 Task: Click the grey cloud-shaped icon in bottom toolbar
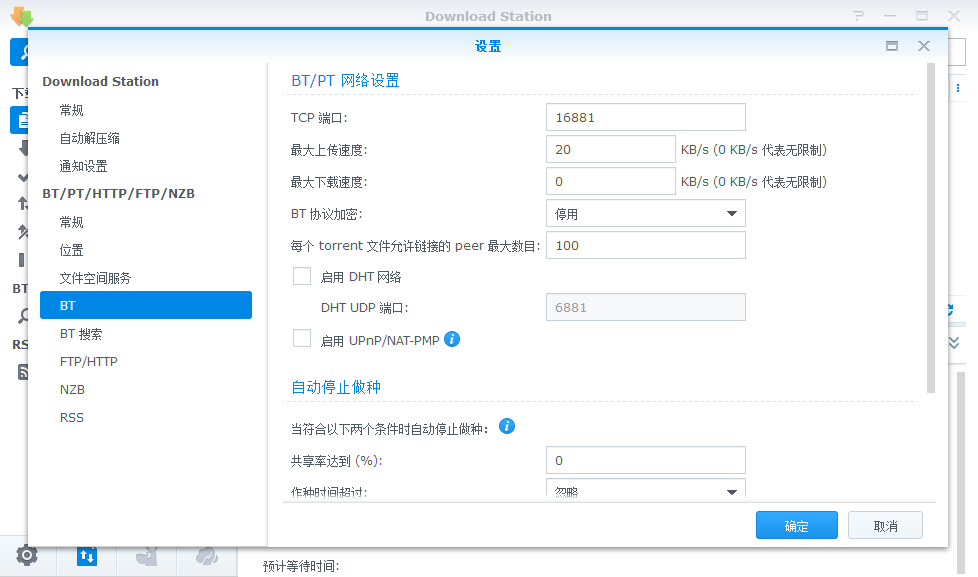[206, 555]
